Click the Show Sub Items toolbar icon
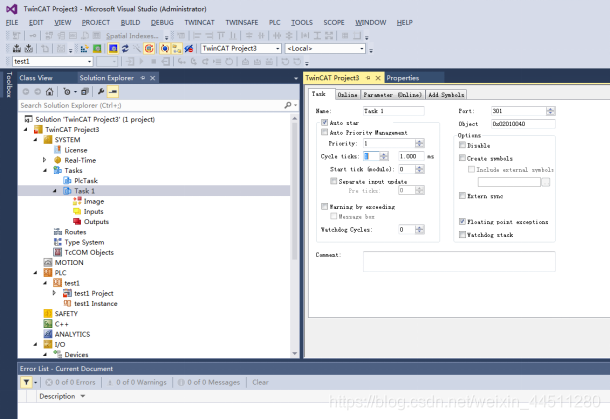The height and width of the screenshot is (420, 610). point(177,49)
